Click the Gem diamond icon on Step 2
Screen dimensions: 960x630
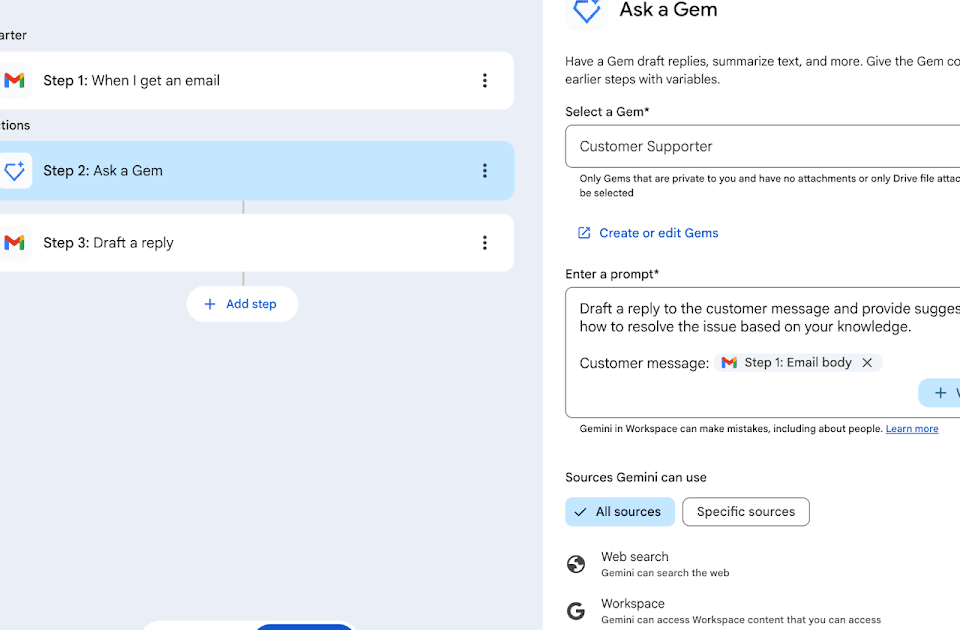14,171
